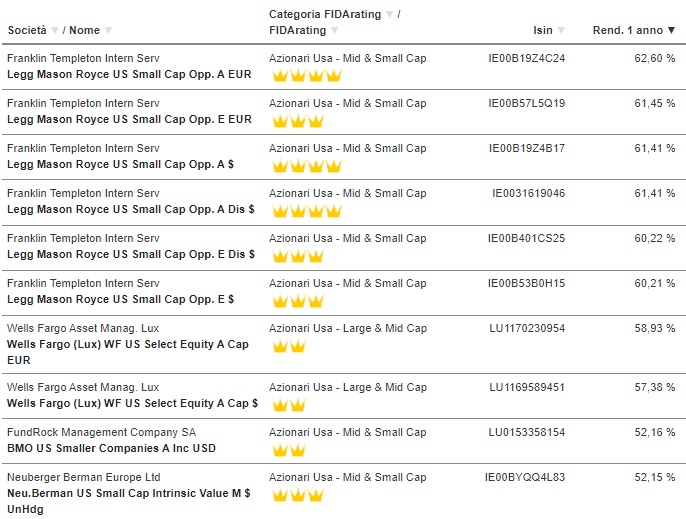
Task: Open Neu.Berman US Small Cap Intrinsic Value fund
Action: click(129, 501)
